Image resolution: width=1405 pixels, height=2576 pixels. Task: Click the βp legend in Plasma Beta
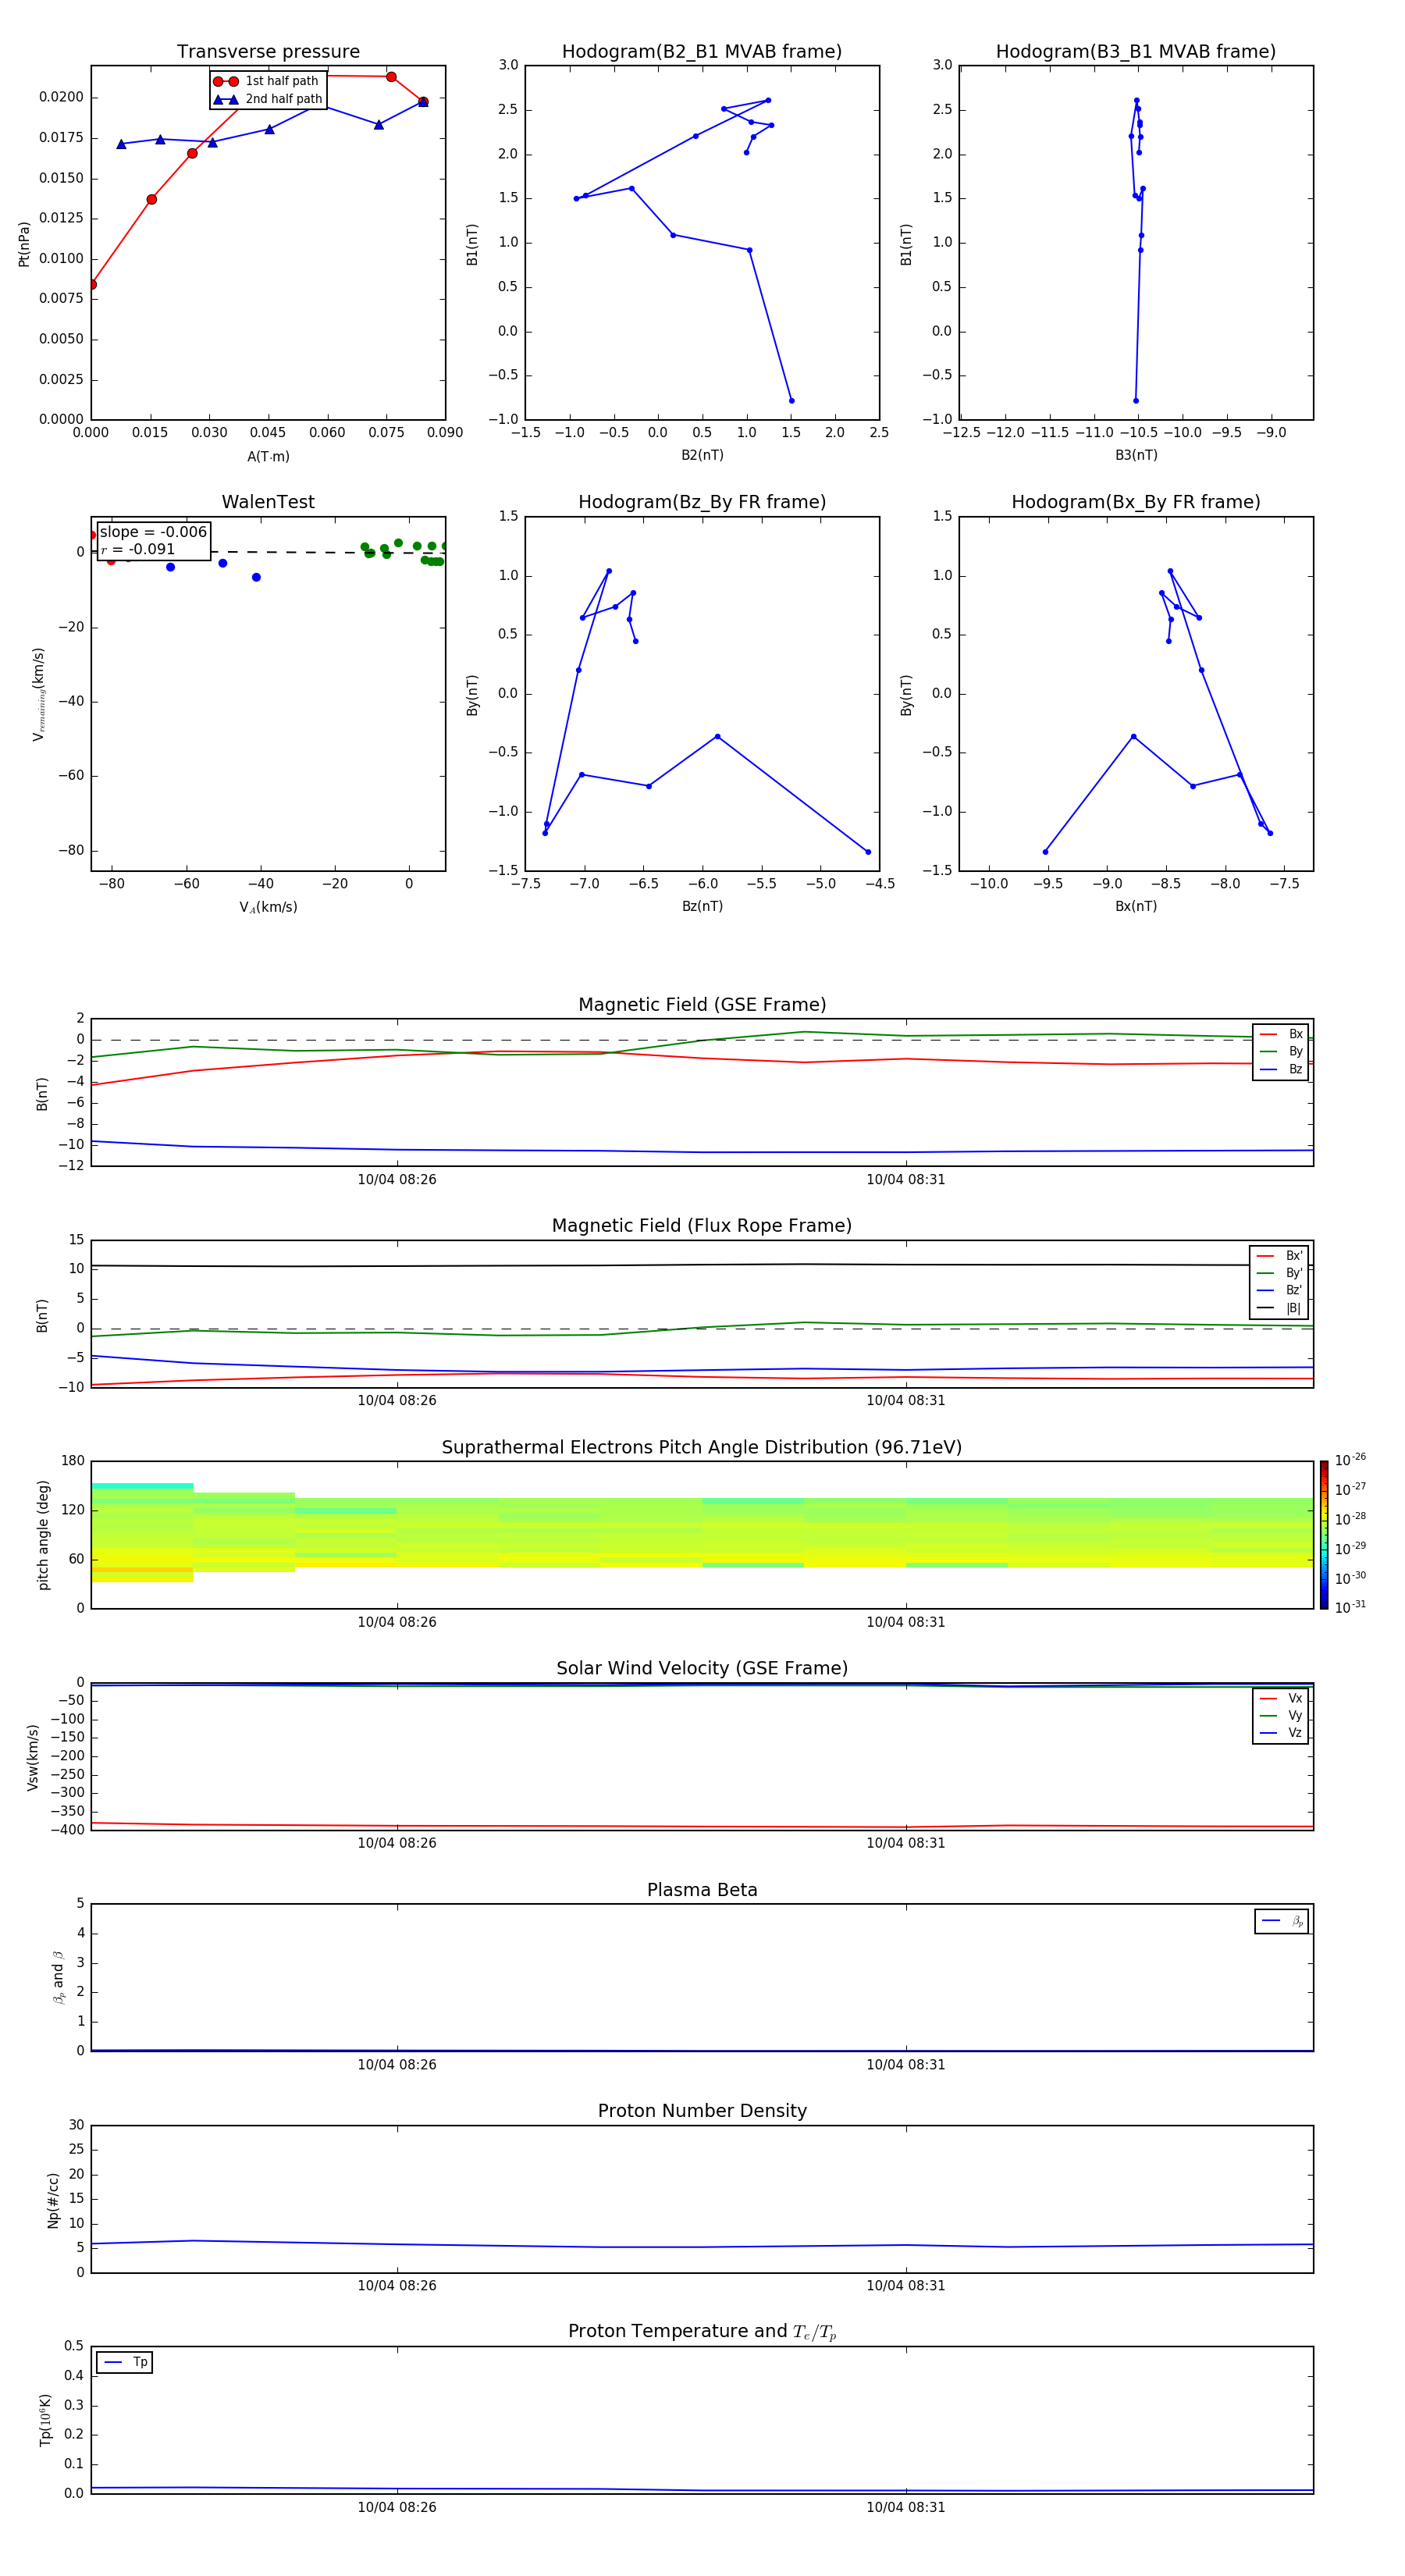pos(1282,1921)
